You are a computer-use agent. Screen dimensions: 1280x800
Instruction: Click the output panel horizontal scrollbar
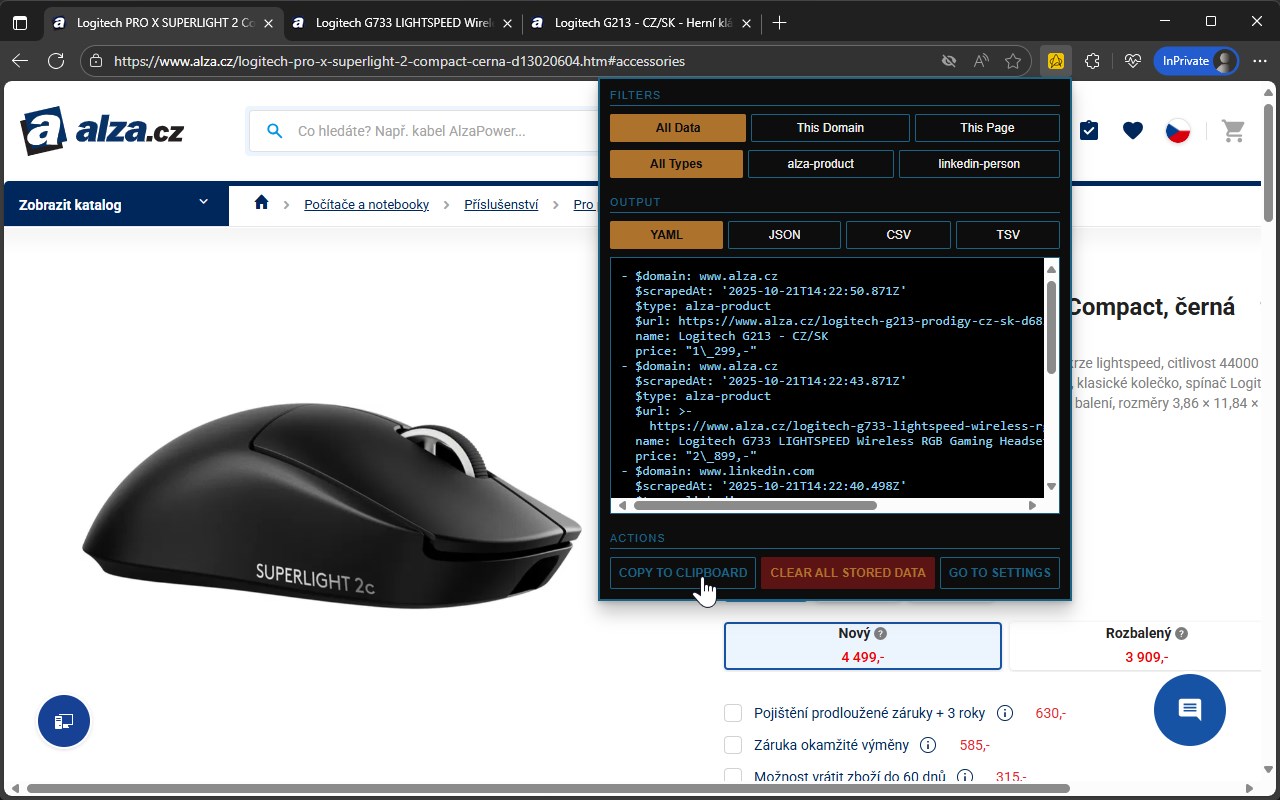click(x=755, y=505)
